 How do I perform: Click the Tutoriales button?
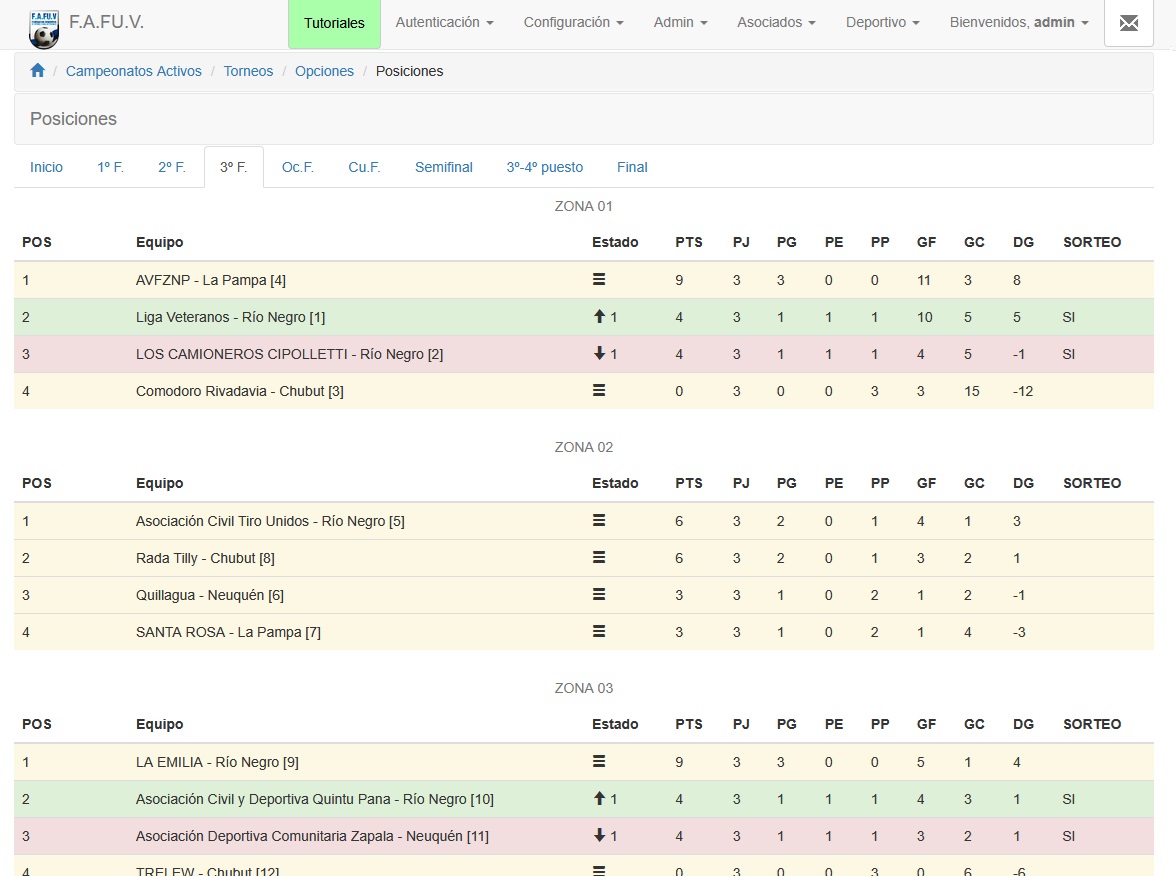(334, 24)
